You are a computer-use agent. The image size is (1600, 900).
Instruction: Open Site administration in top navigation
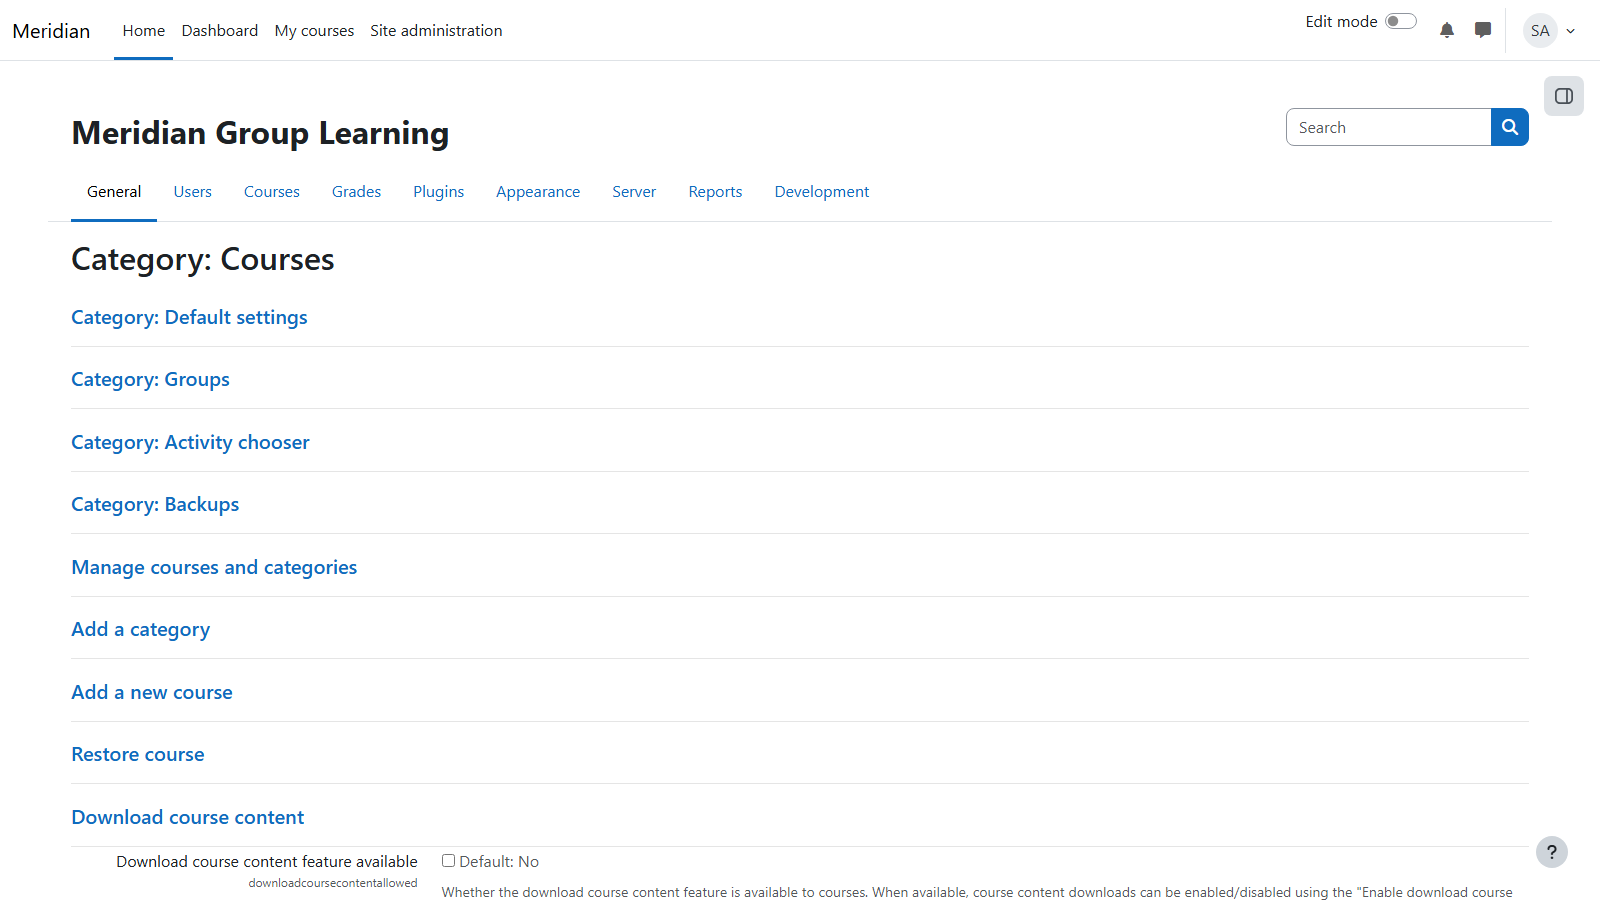tap(436, 30)
